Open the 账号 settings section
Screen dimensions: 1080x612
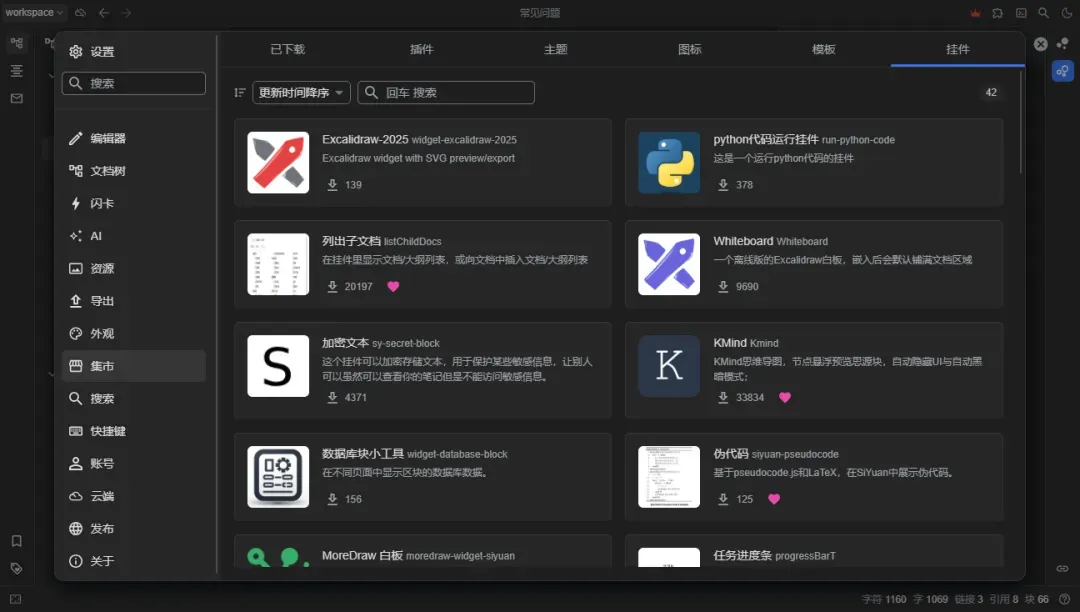click(x=134, y=463)
